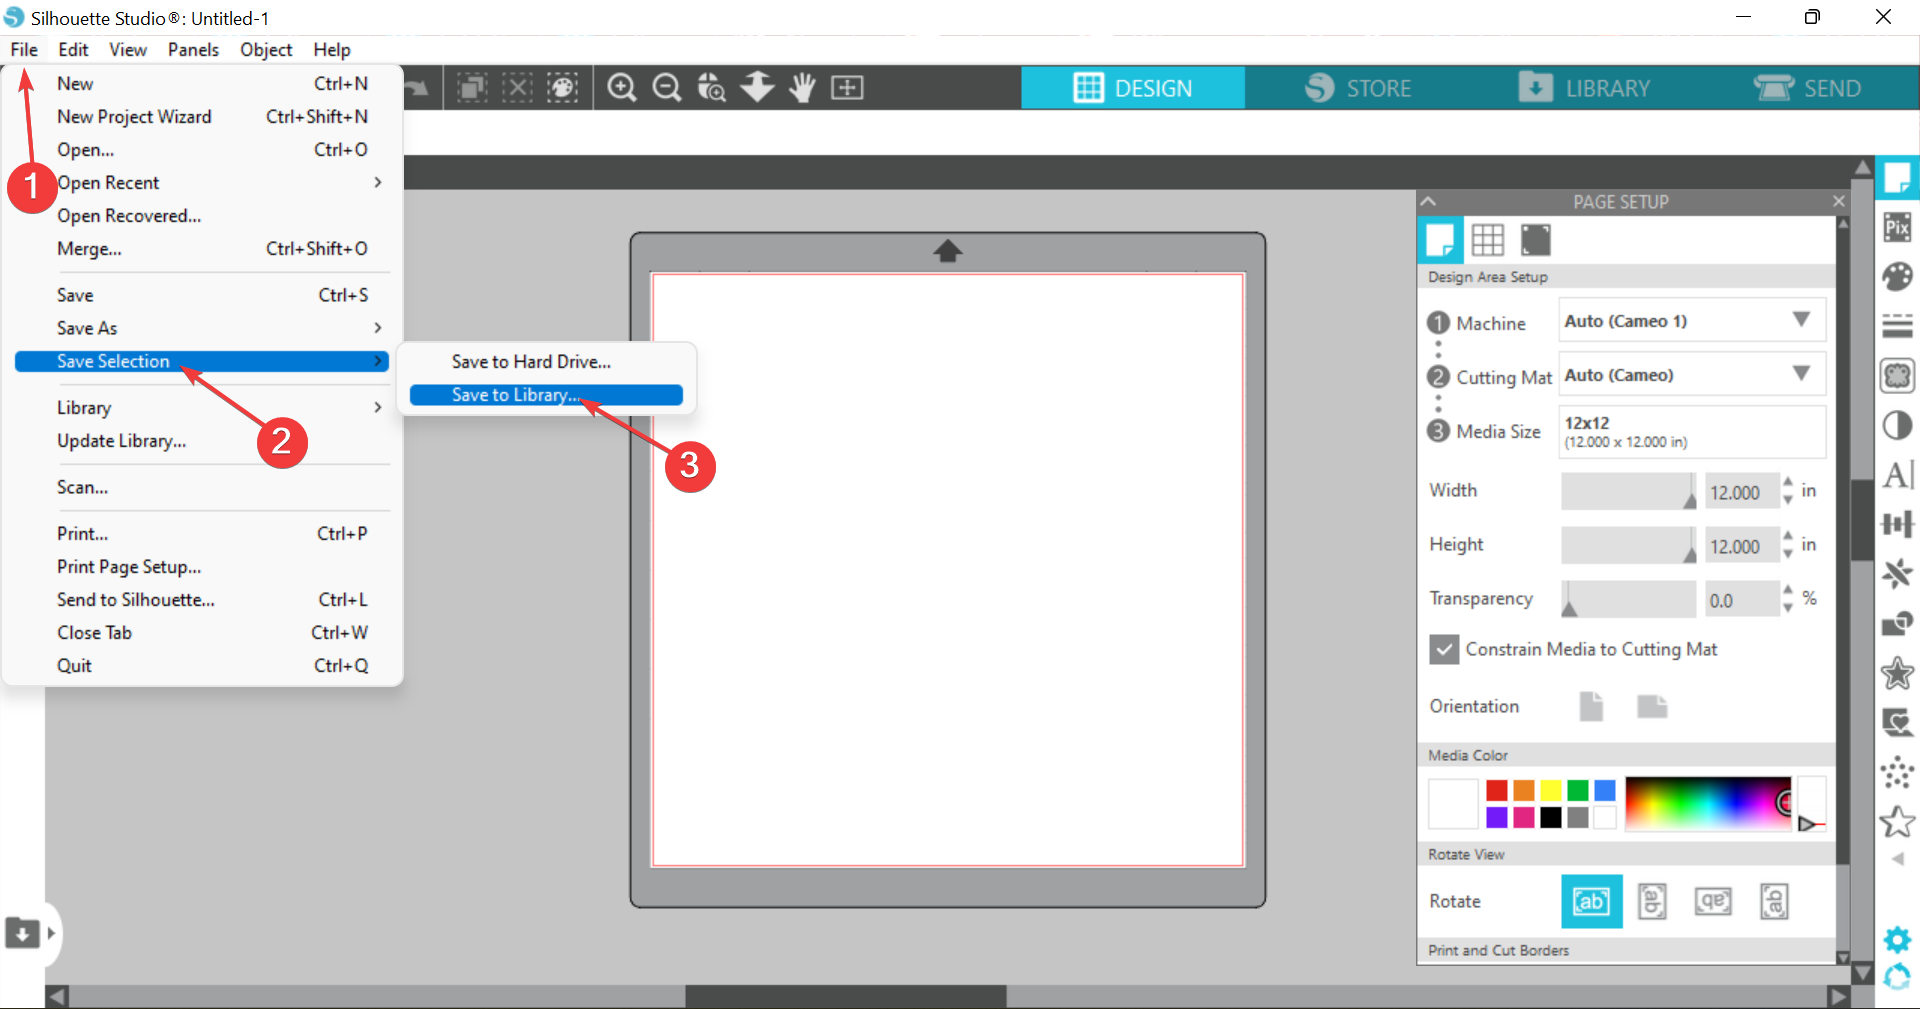
Task: Click the Height value field 12.000
Action: (x=1741, y=546)
